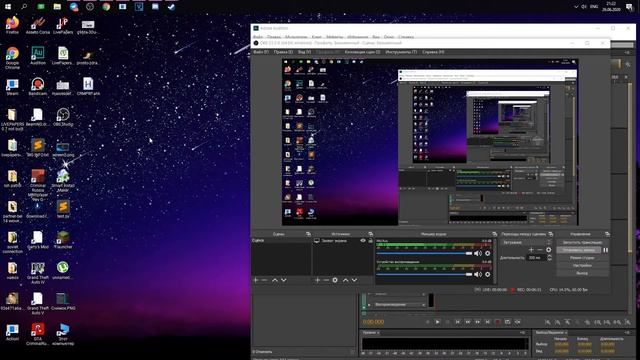Add a new source in Sources panel

pyautogui.click(x=317, y=280)
